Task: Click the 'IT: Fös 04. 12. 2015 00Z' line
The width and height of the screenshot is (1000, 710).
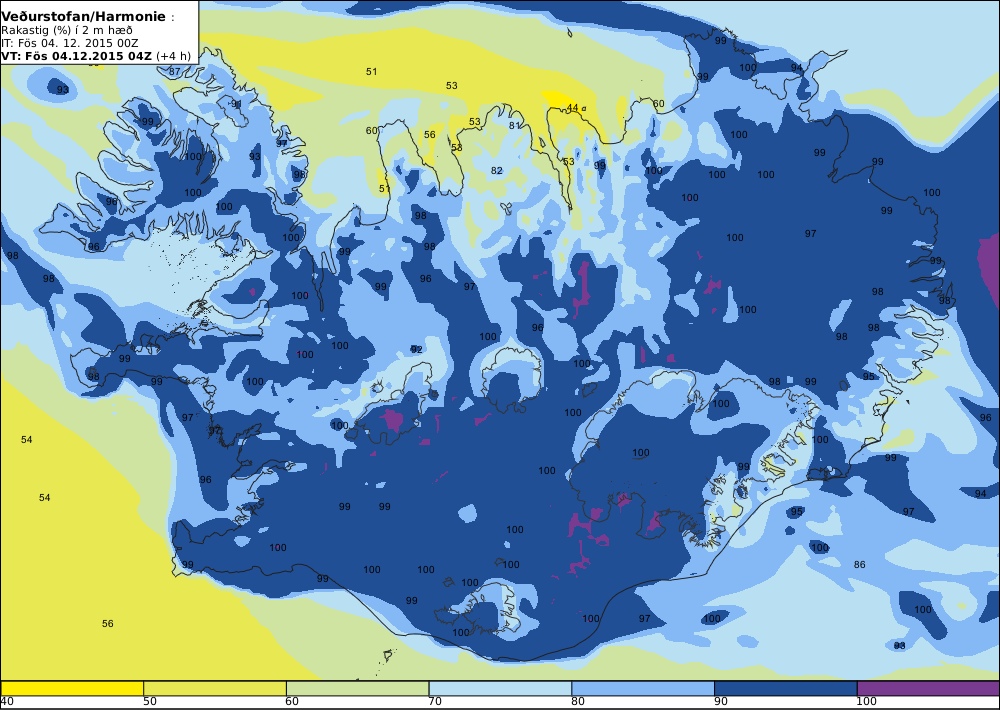Action: (x=70, y=43)
